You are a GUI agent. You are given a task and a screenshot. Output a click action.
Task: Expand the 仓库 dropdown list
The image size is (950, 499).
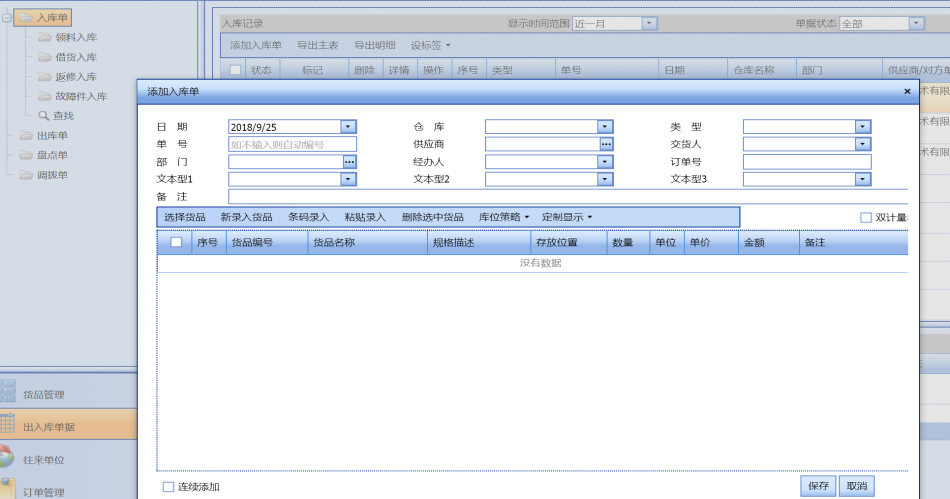(605, 127)
